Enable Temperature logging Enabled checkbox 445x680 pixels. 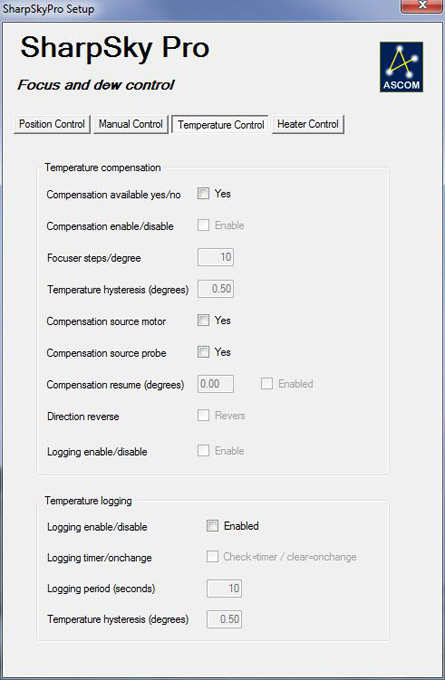(x=213, y=526)
